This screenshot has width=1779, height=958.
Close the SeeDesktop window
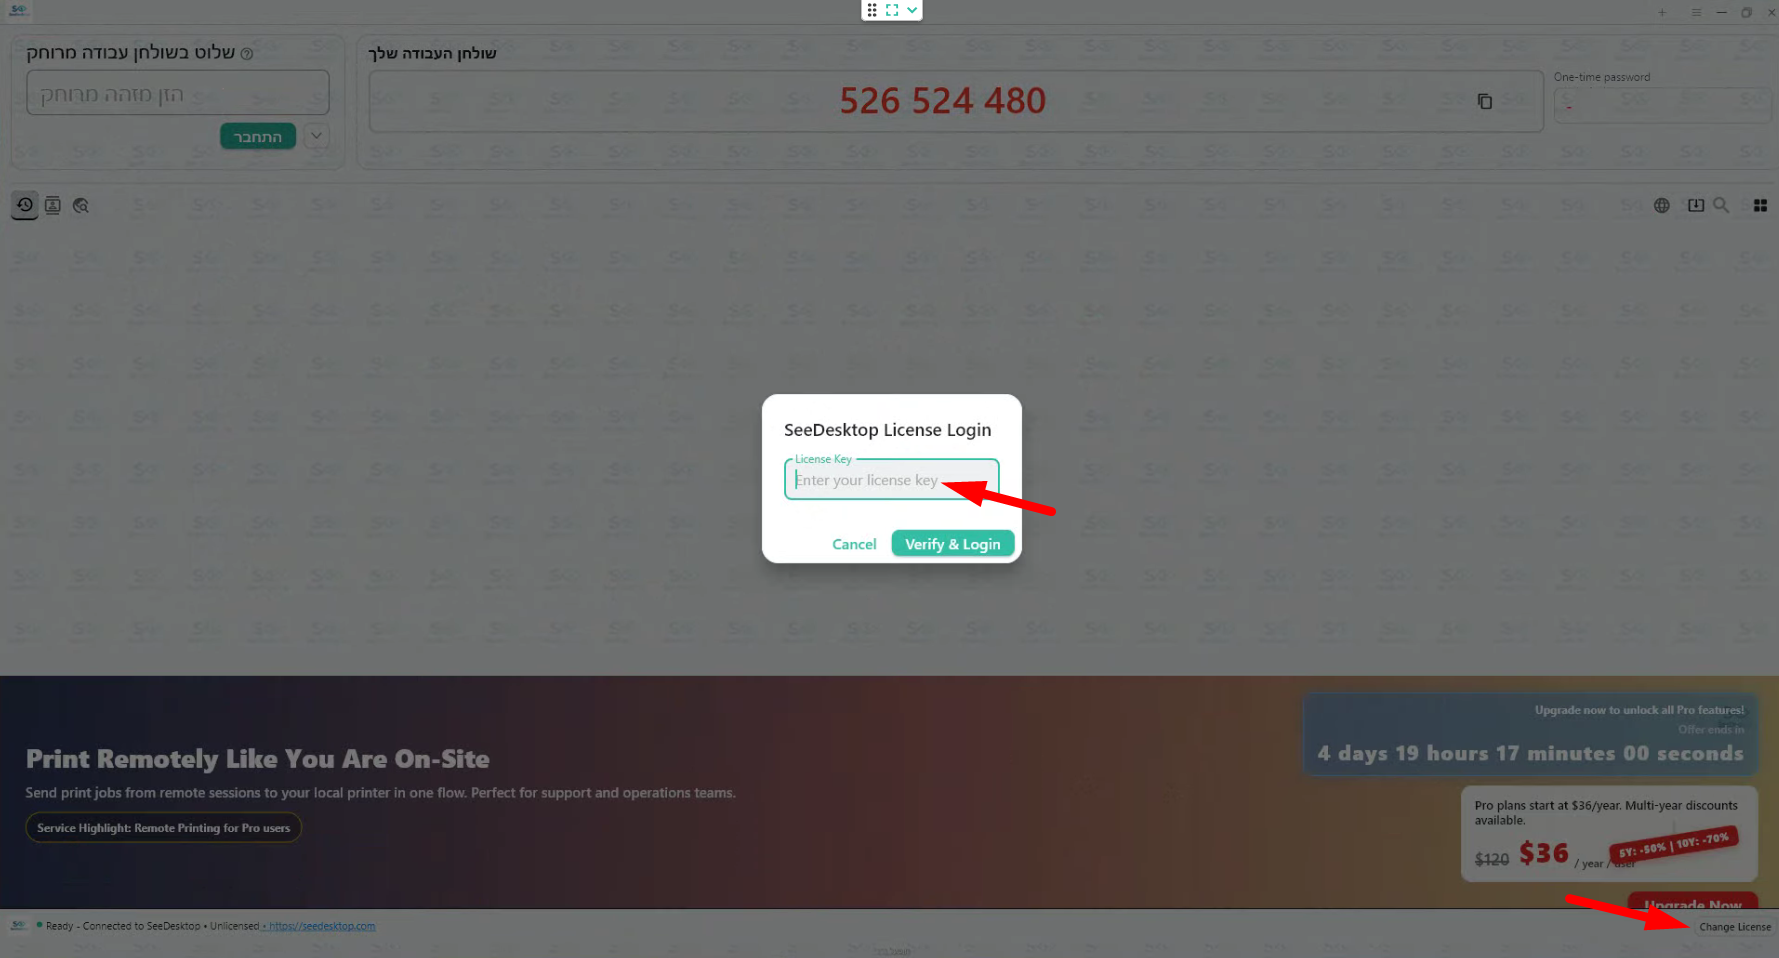(1771, 12)
